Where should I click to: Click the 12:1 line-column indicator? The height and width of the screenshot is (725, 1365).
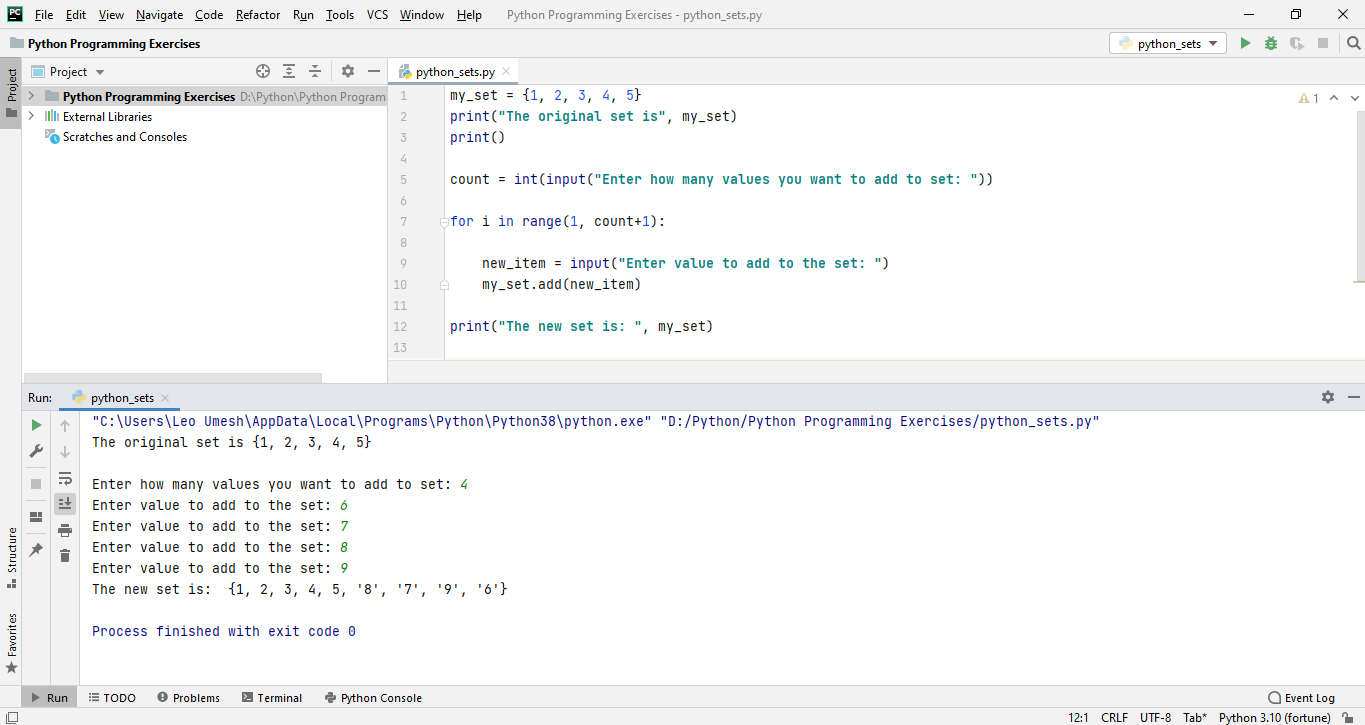(1078, 717)
